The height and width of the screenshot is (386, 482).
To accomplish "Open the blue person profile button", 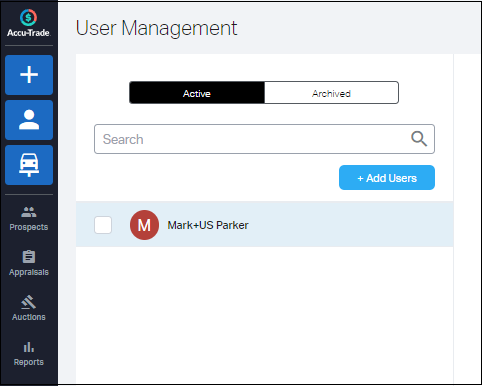I will [29, 120].
